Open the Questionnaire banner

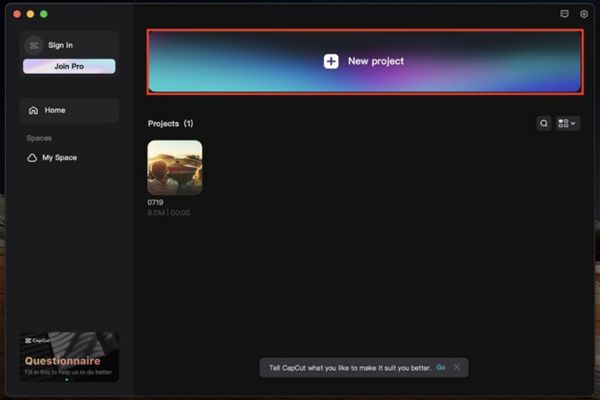click(x=68, y=358)
